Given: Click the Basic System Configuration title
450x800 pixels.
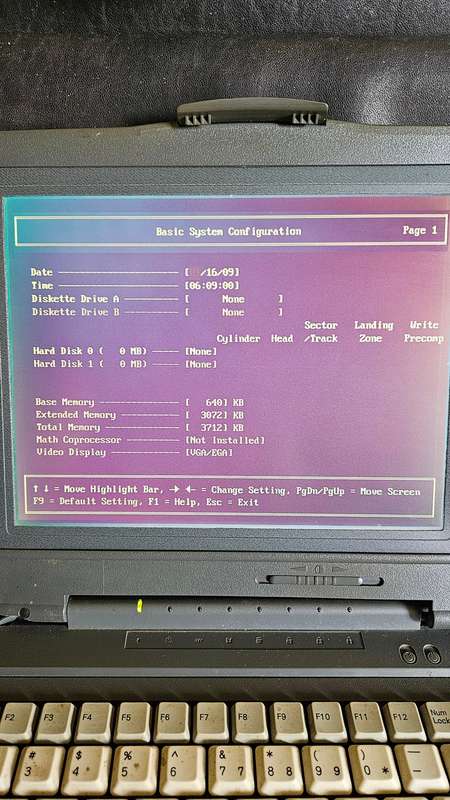Looking at the screenshot, I should point(229,232).
